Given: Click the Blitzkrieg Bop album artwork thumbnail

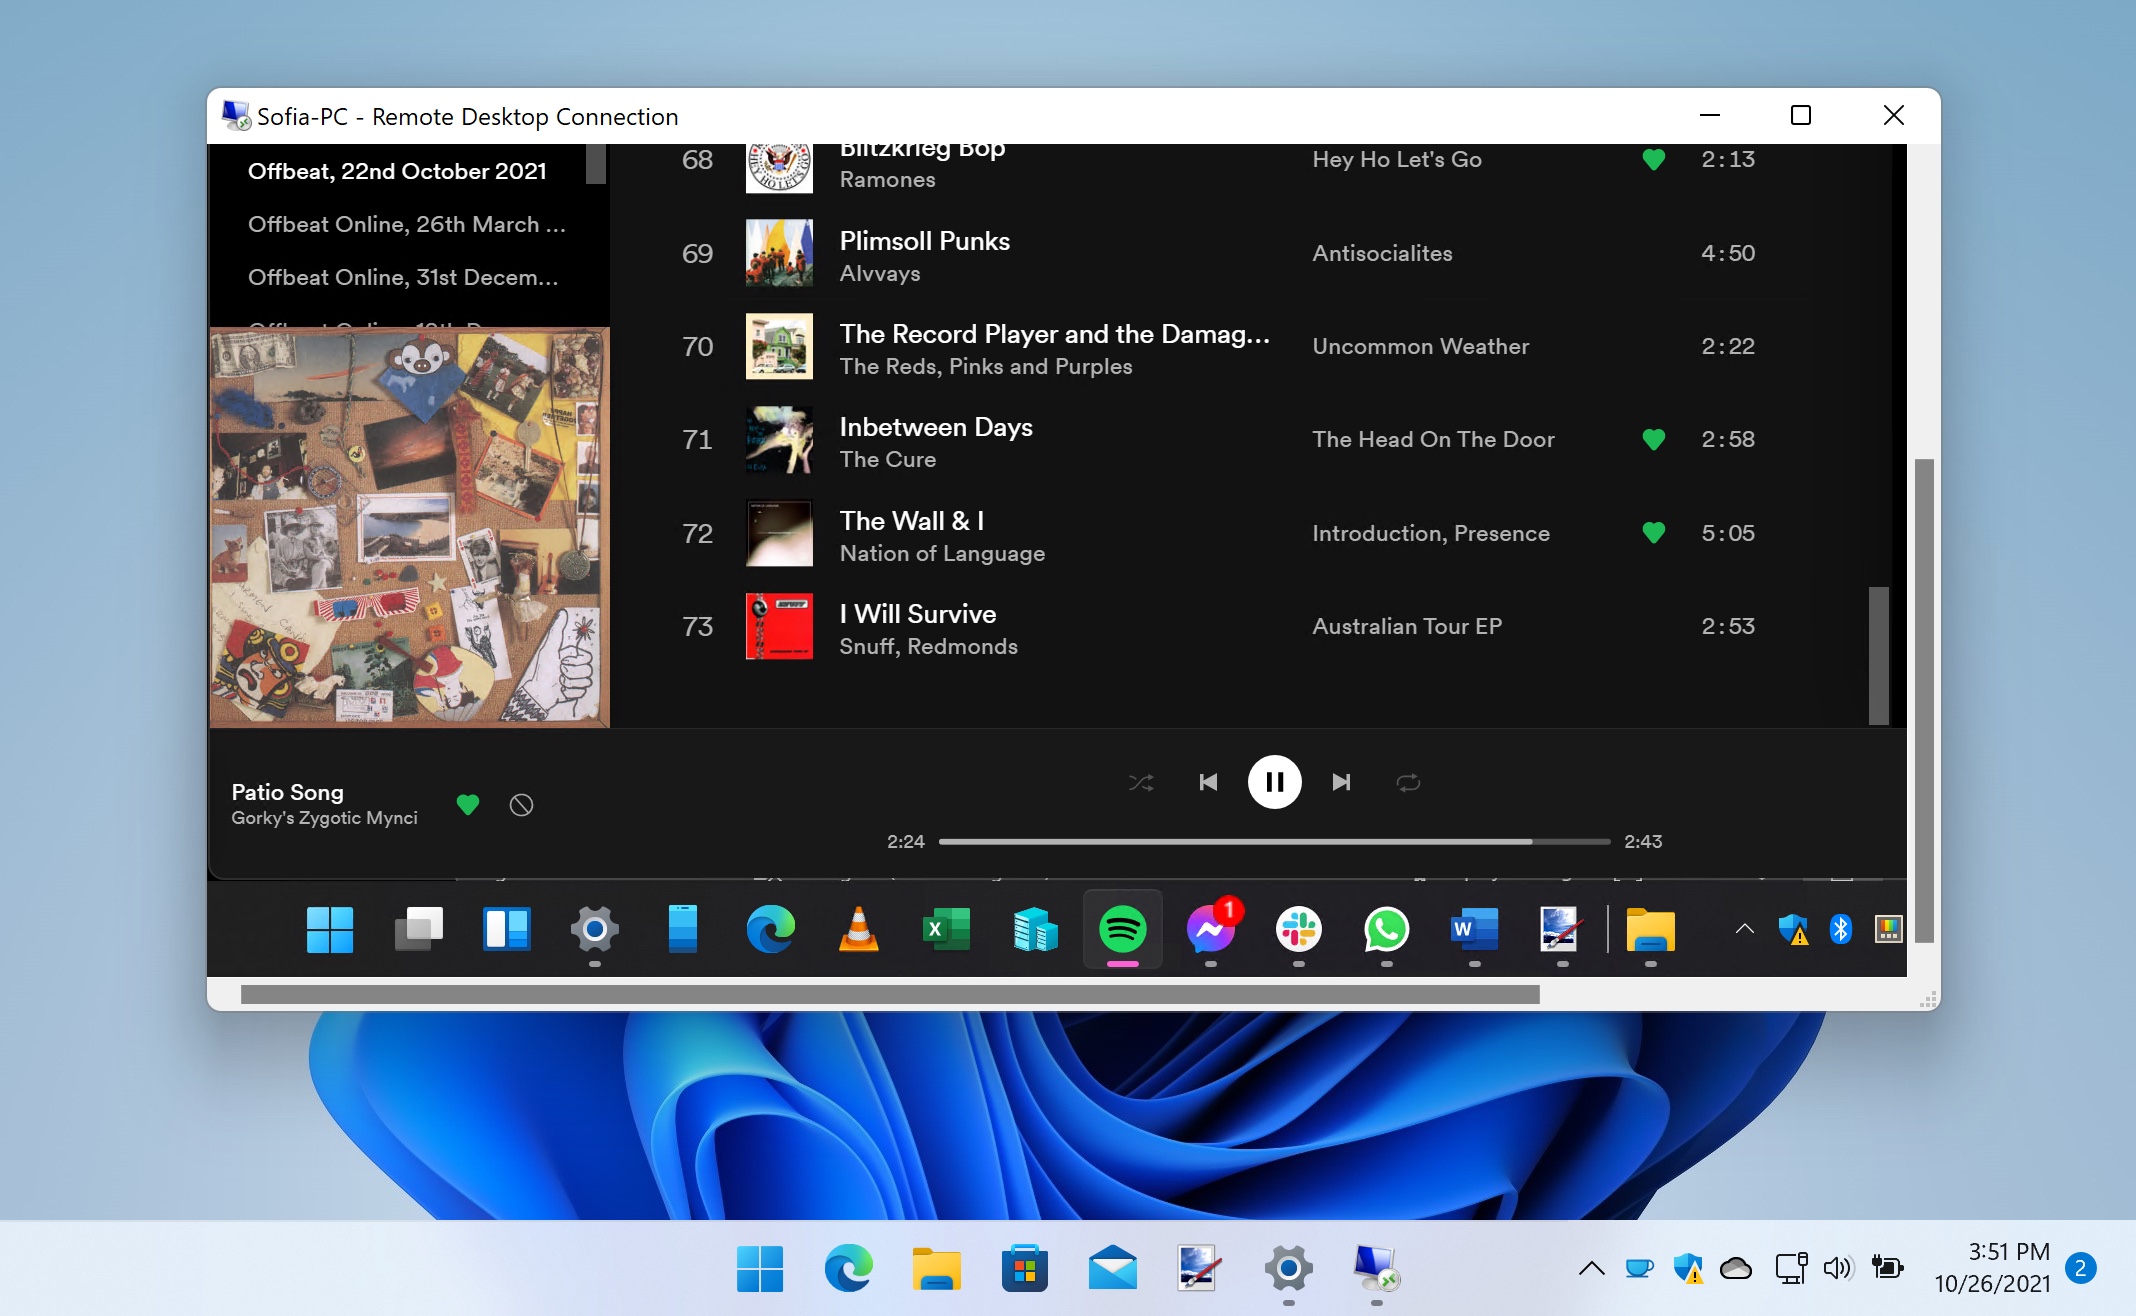Looking at the screenshot, I should pos(780,163).
